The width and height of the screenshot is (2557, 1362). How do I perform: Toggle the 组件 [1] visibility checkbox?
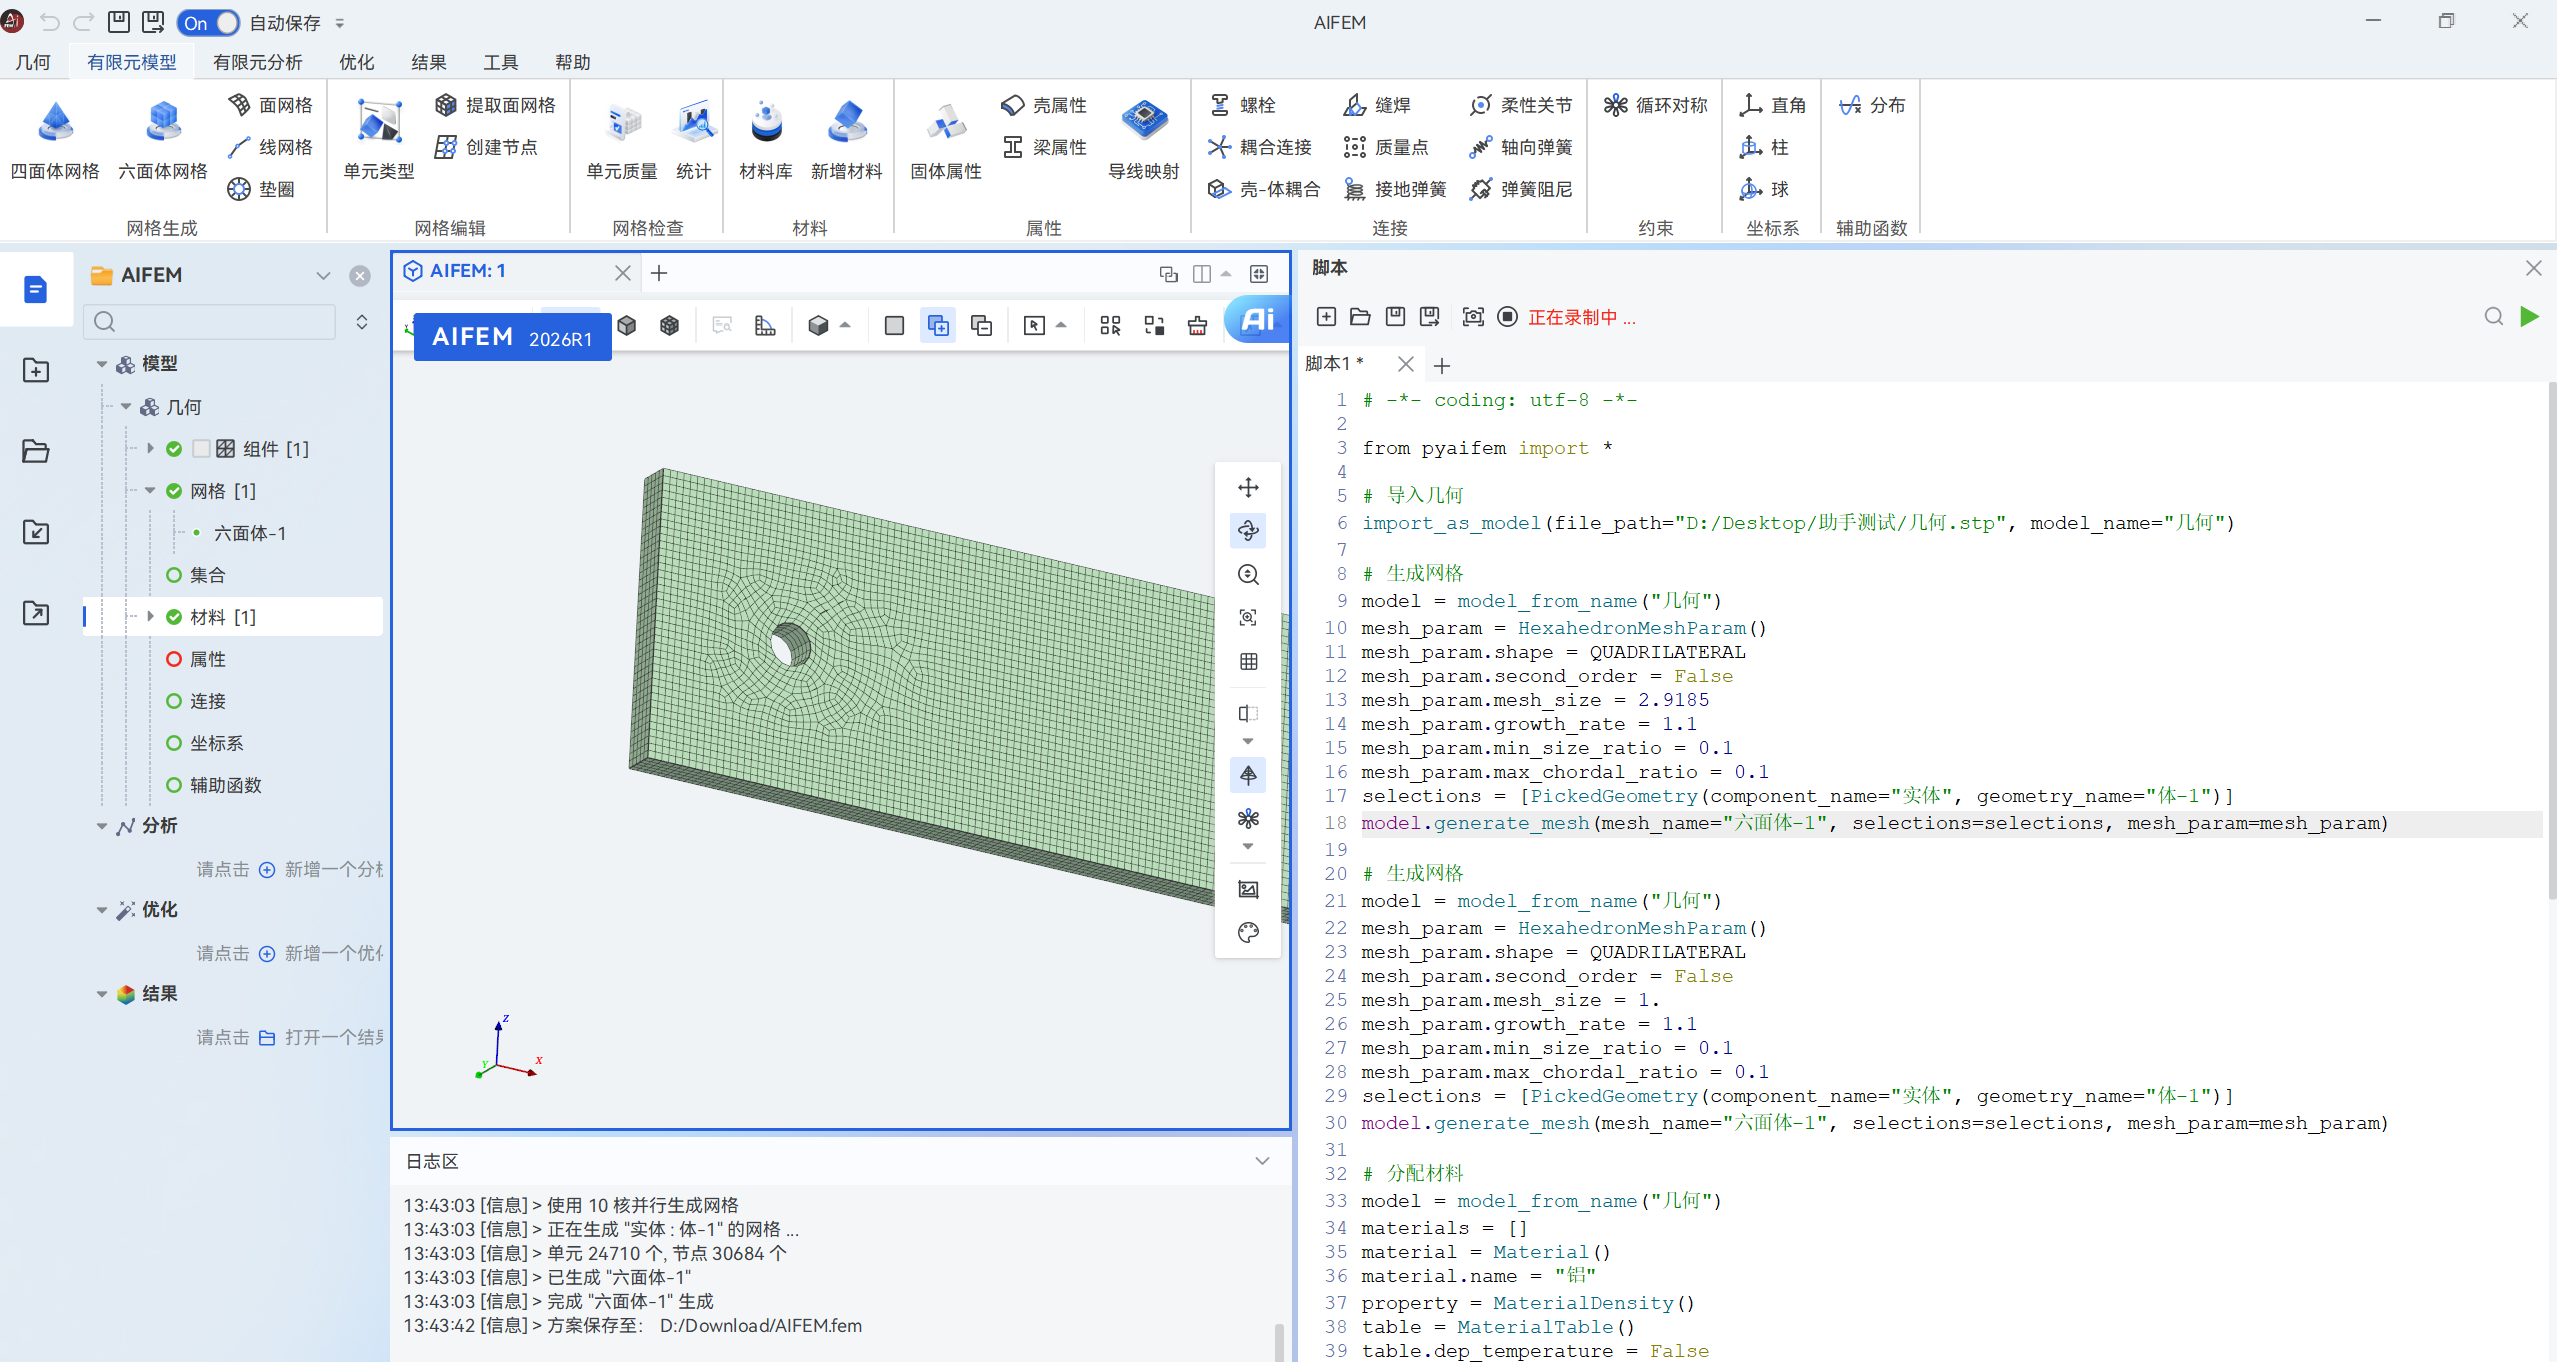pyautogui.click(x=201, y=449)
